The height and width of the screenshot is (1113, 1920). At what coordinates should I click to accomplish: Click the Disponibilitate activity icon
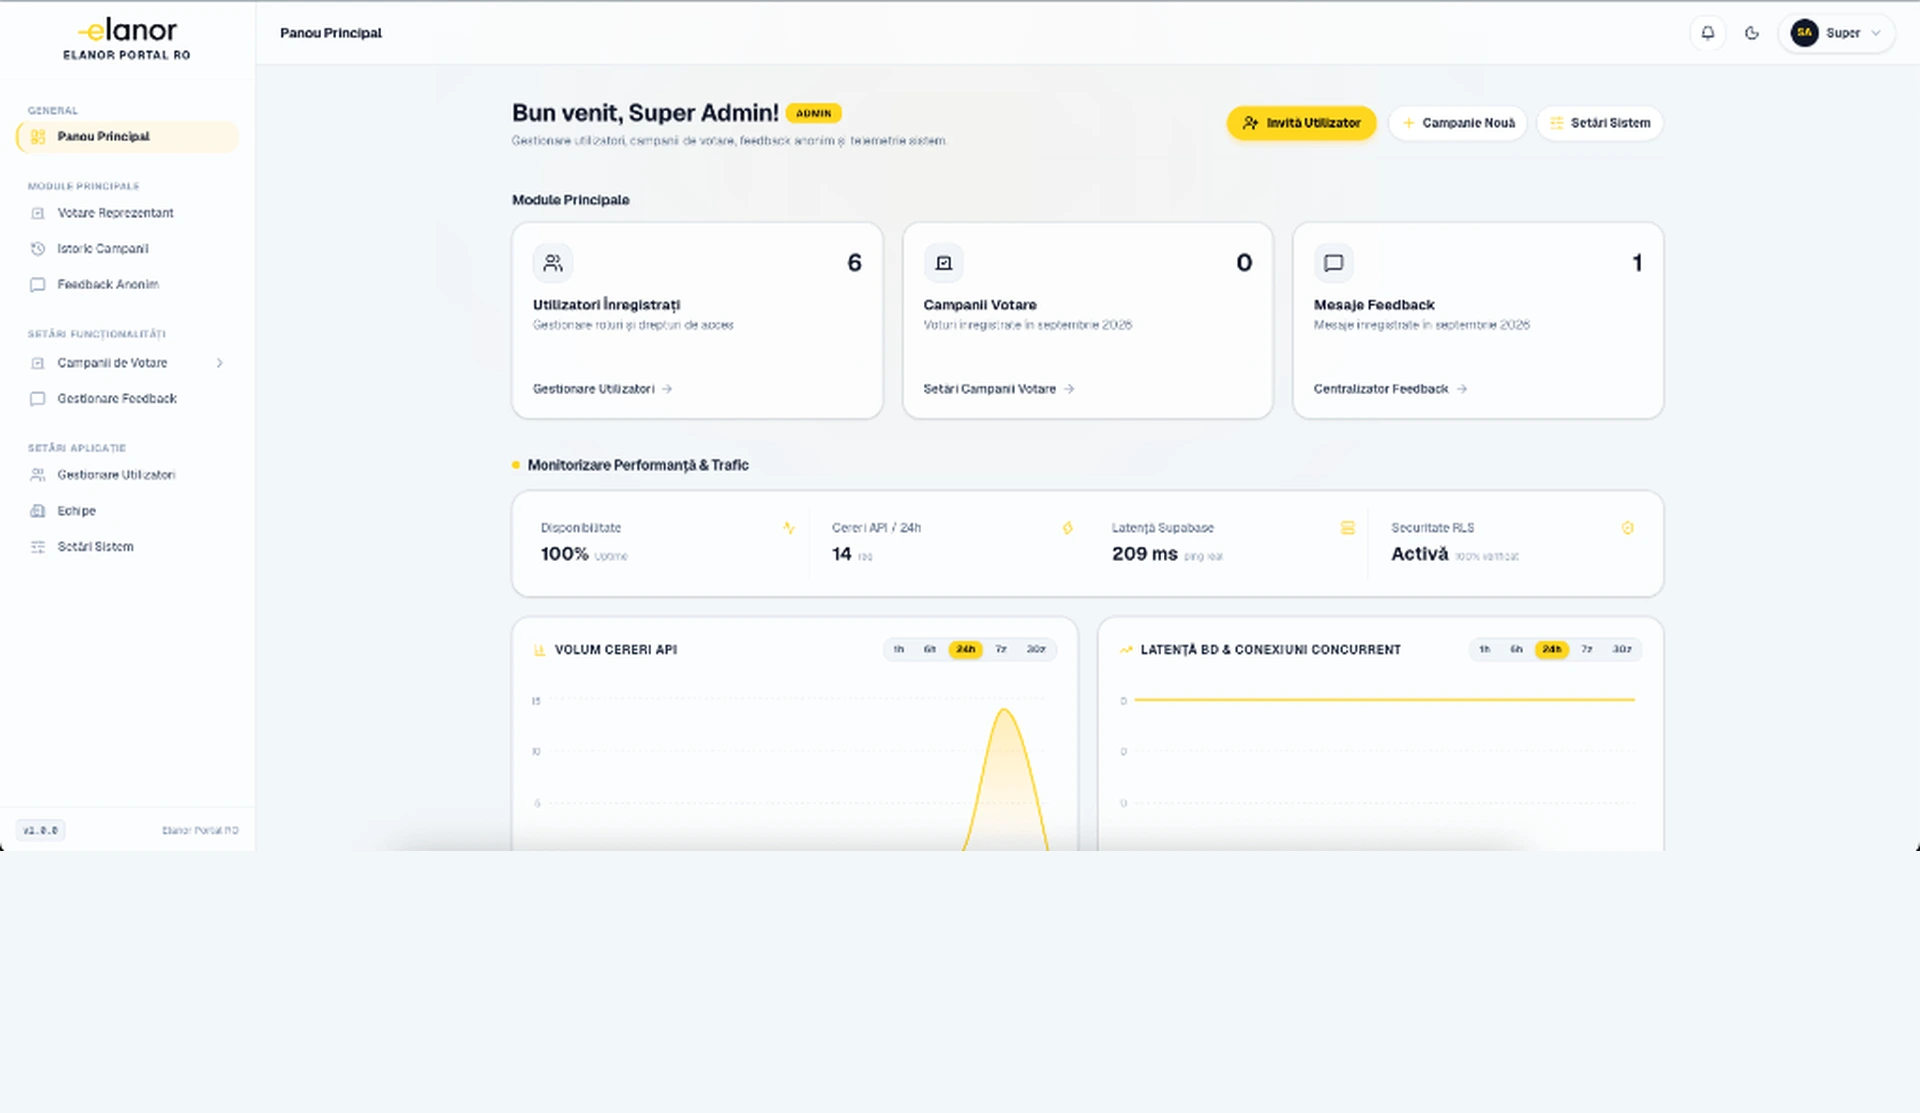coord(789,528)
